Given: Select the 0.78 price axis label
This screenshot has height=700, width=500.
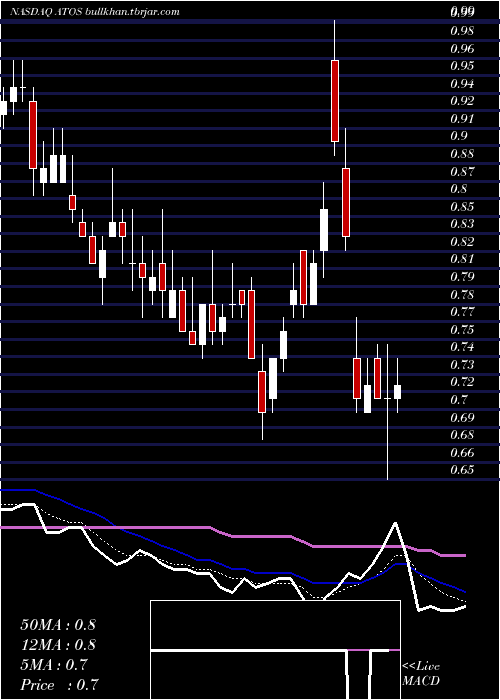Looking at the screenshot, I should tap(462, 295).
